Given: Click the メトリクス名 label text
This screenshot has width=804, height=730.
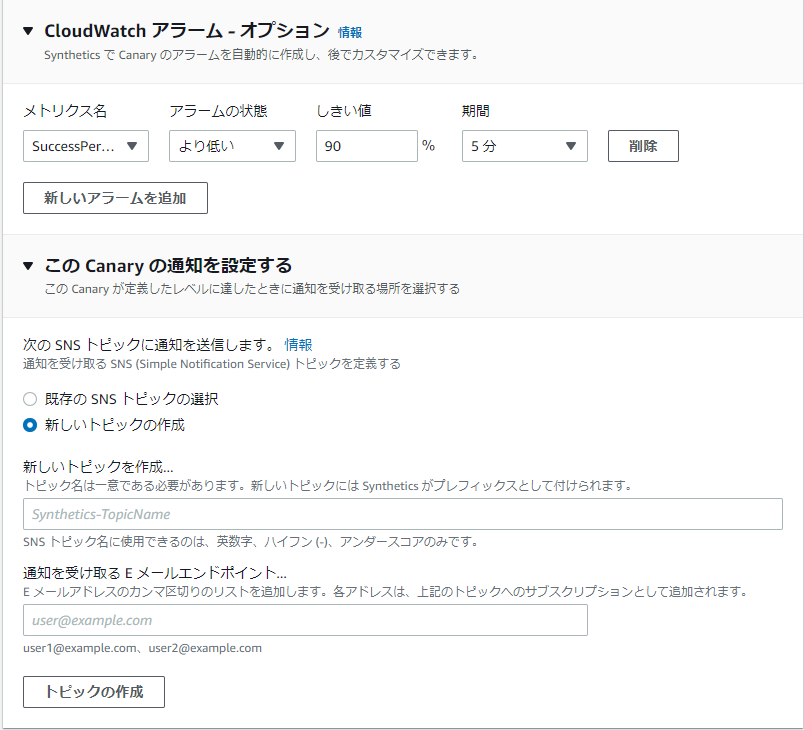Looking at the screenshot, I should click(65, 111).
